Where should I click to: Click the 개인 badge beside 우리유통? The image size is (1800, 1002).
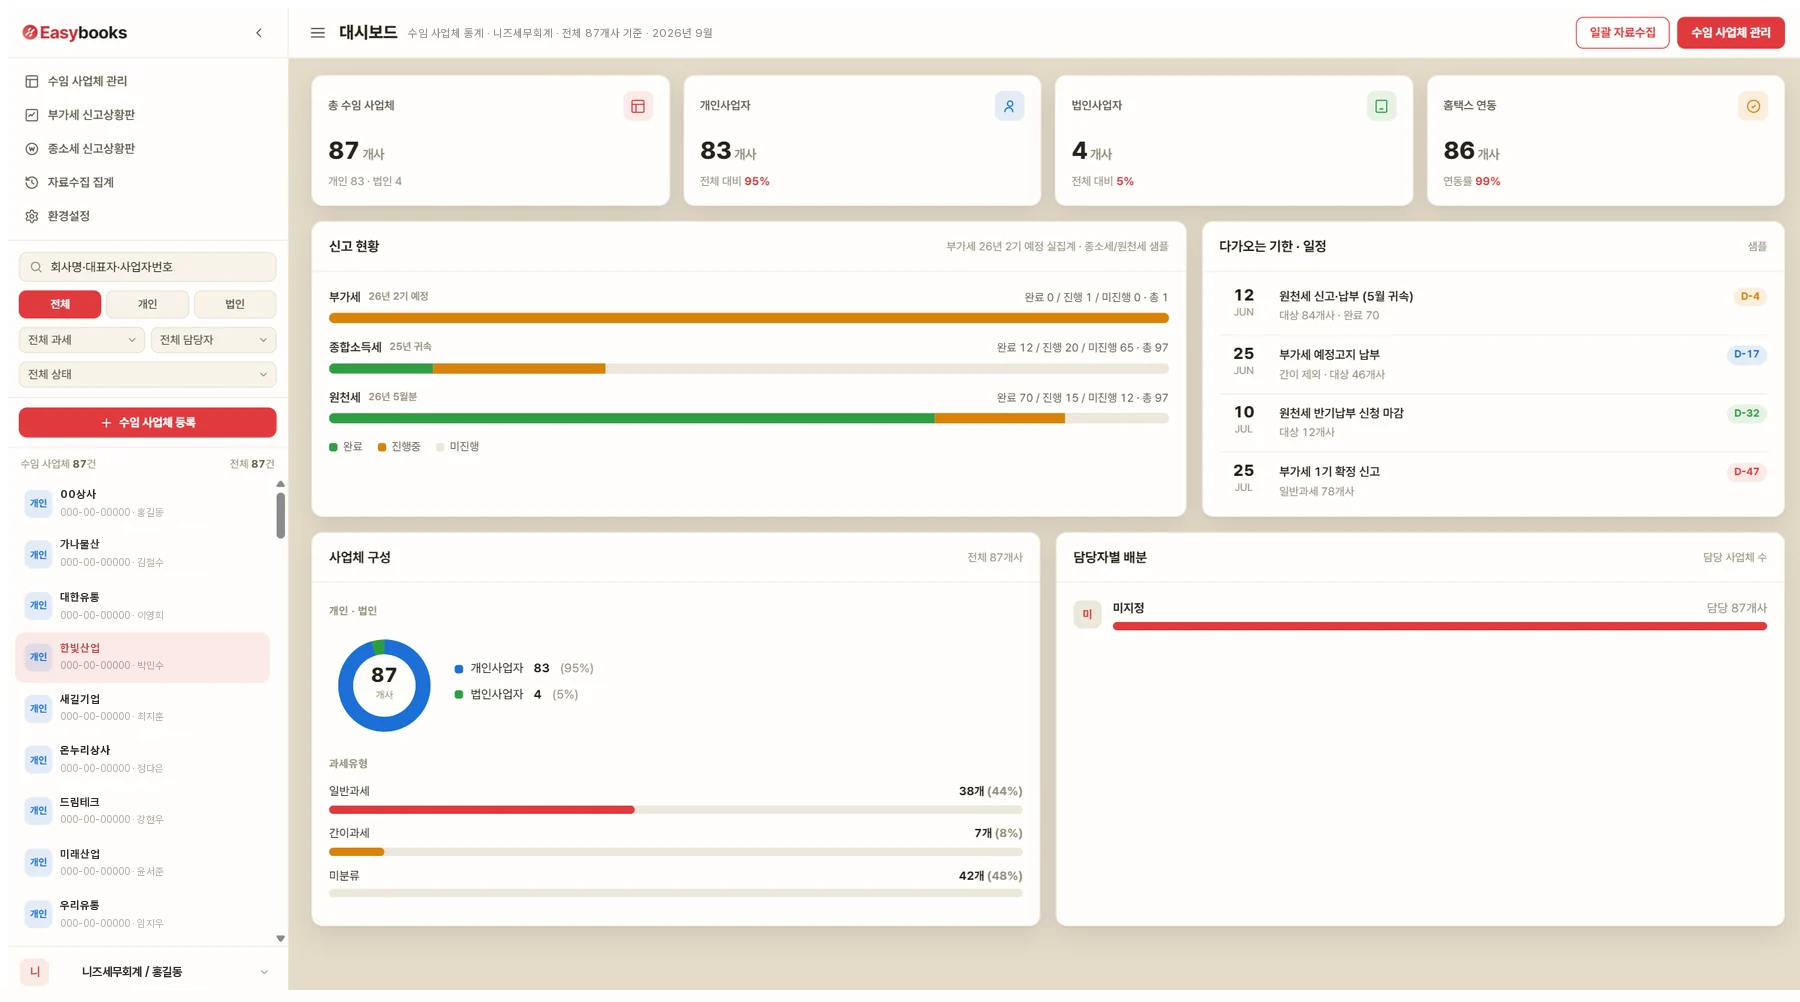(x=38, y=914)
